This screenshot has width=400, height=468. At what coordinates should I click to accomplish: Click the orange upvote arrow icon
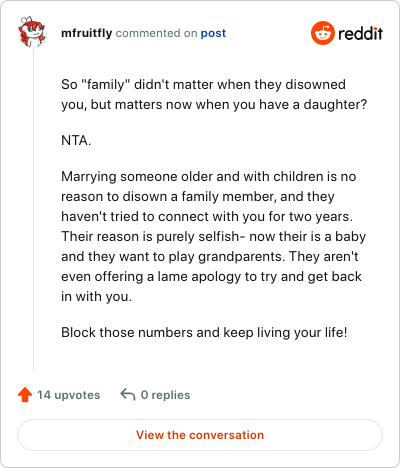(25, 395)
